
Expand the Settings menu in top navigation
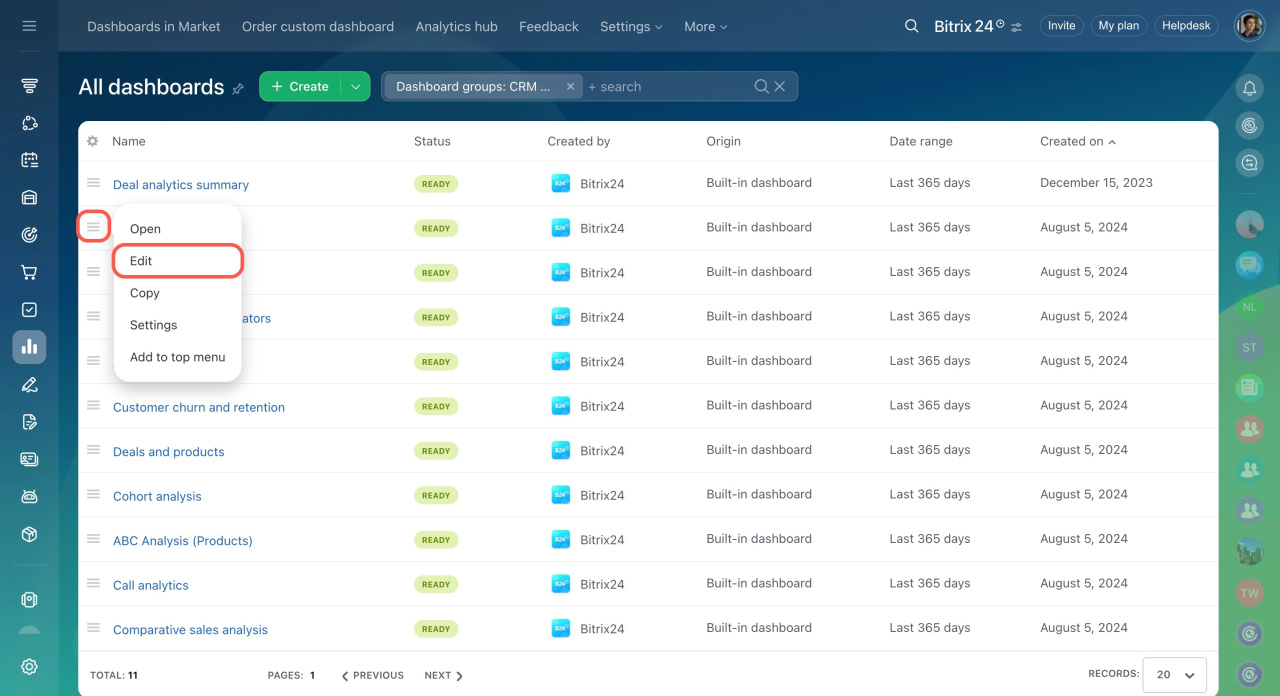630,27
